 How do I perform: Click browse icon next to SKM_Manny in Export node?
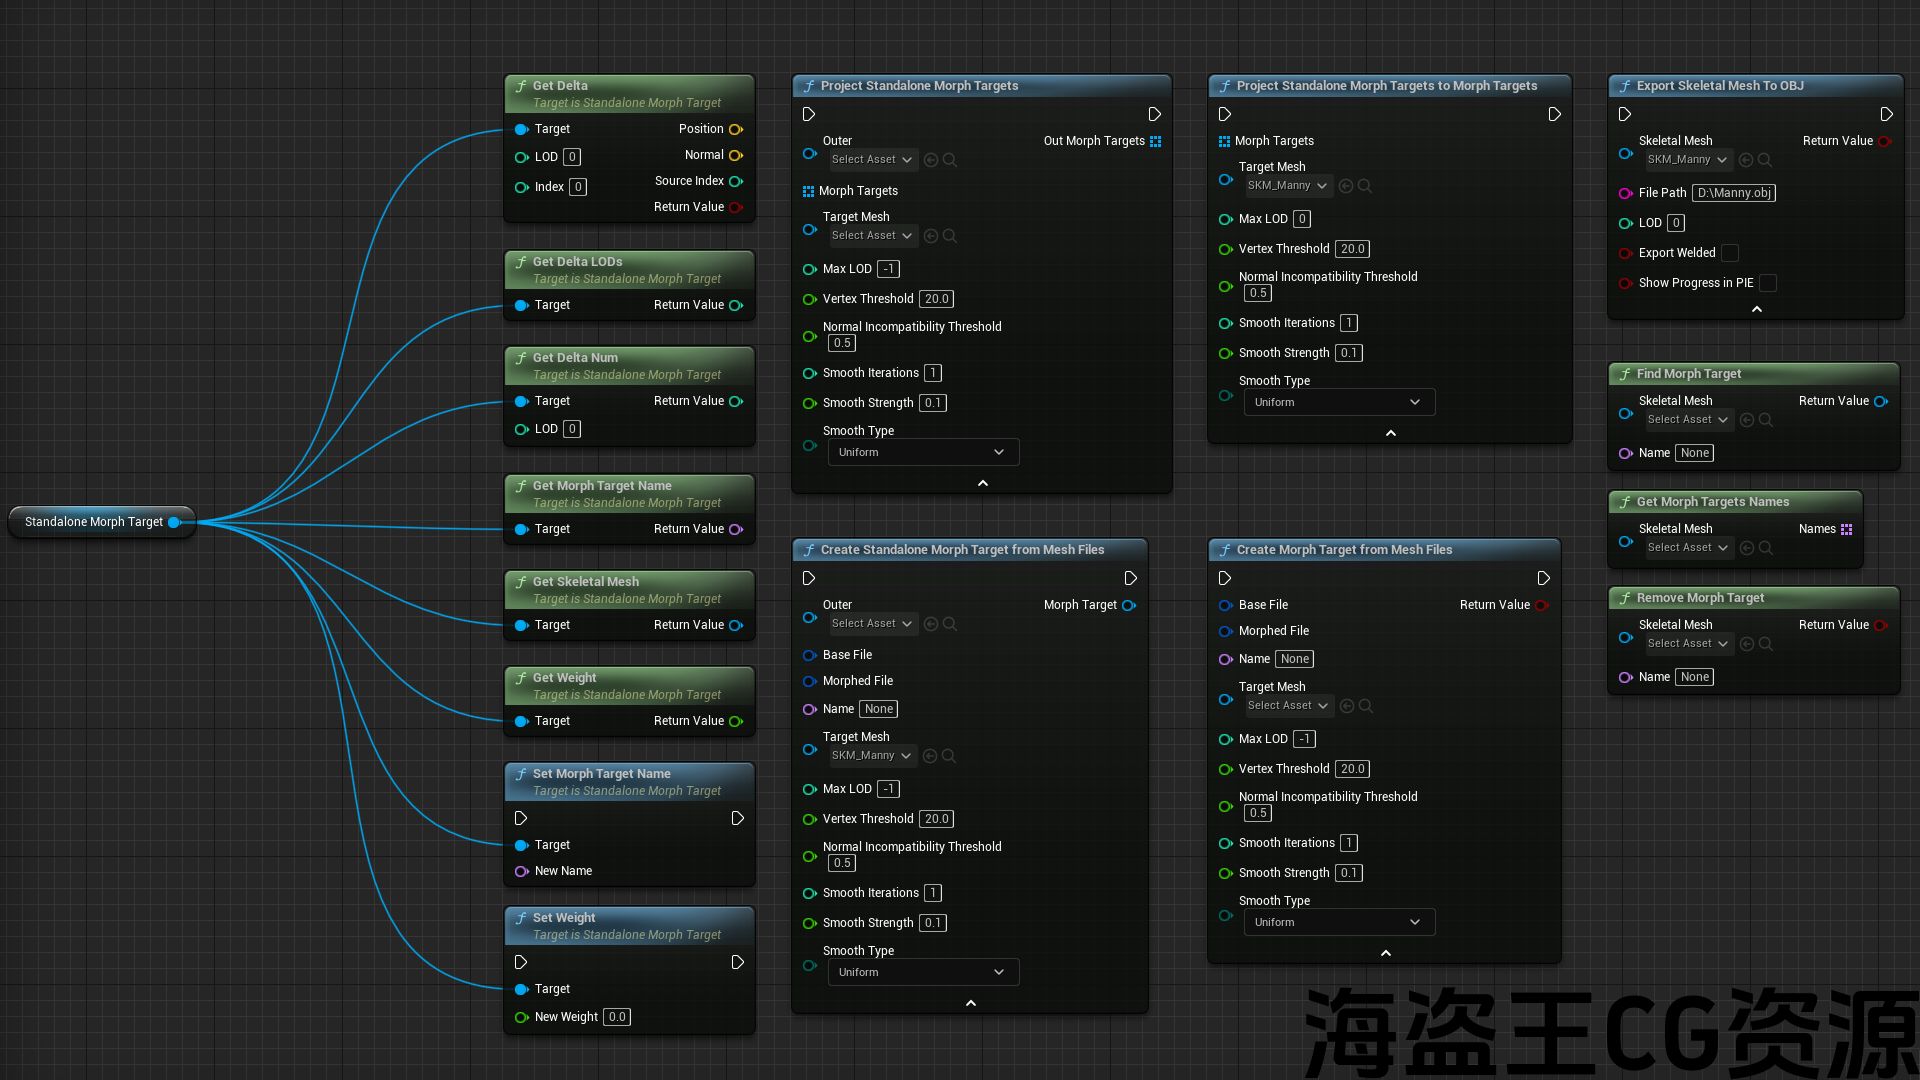(1765, 160)
